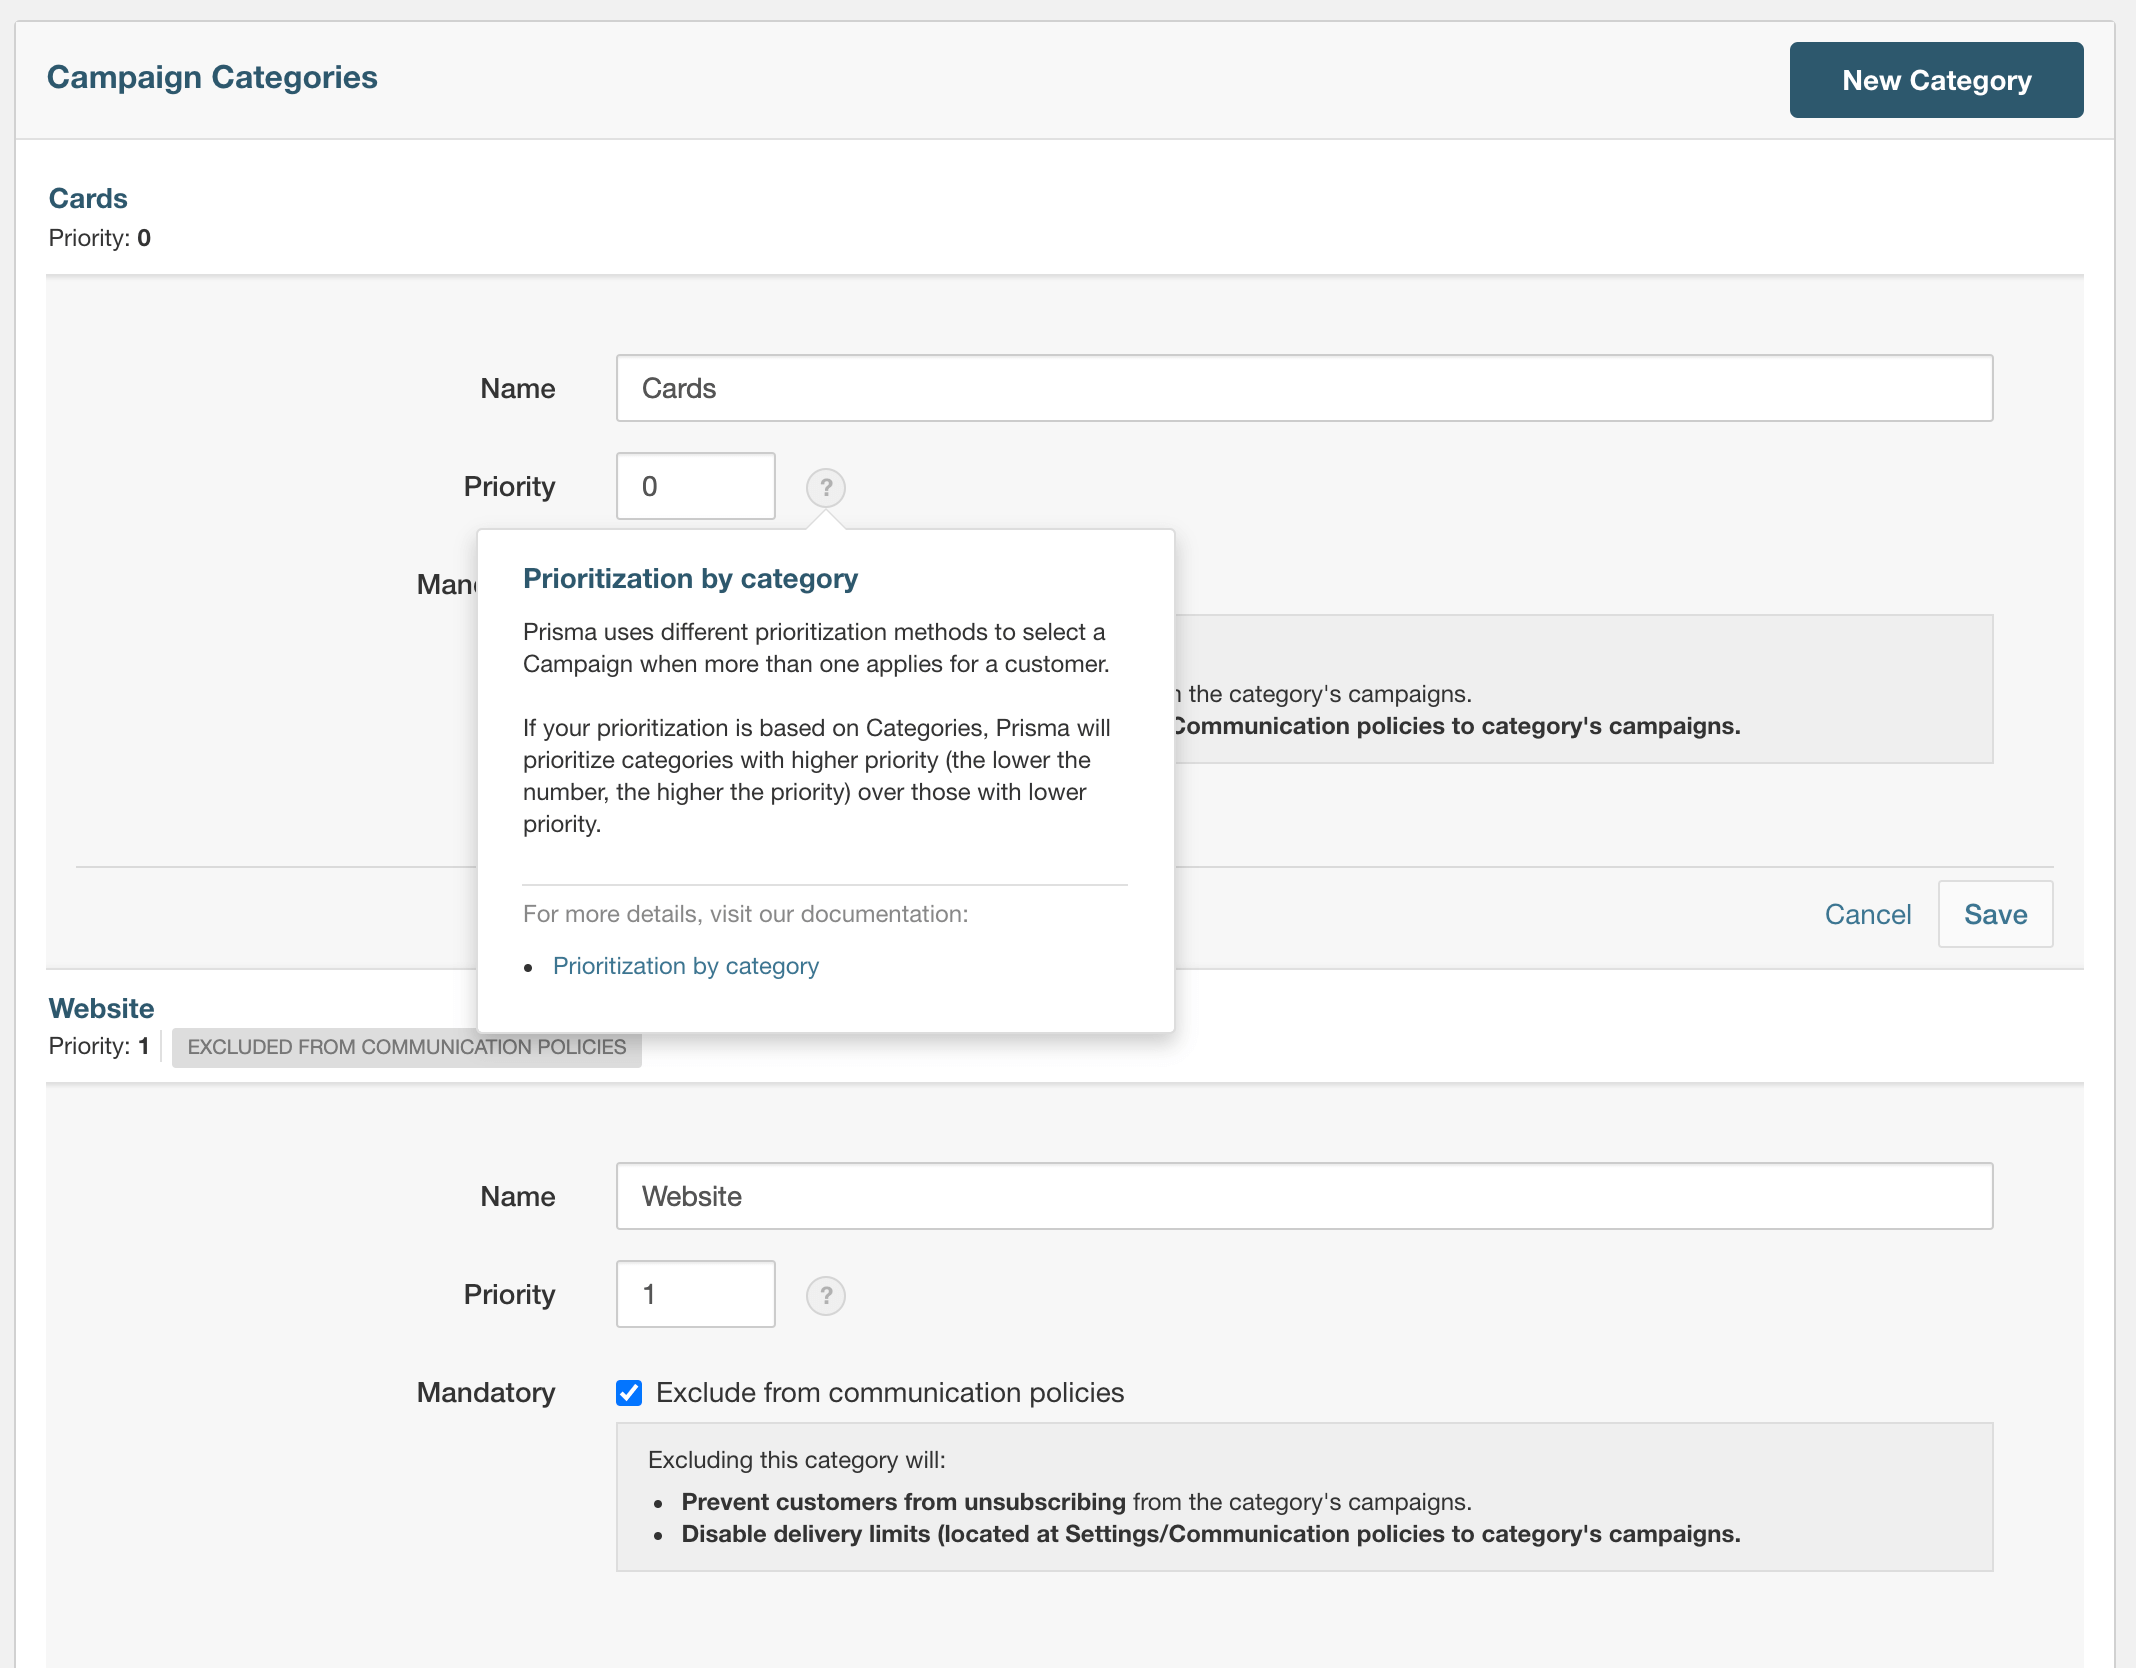Edit the Website priority field
Image resolution: width=2136 pixels, height=1668 pixels.
(696, 1294)
